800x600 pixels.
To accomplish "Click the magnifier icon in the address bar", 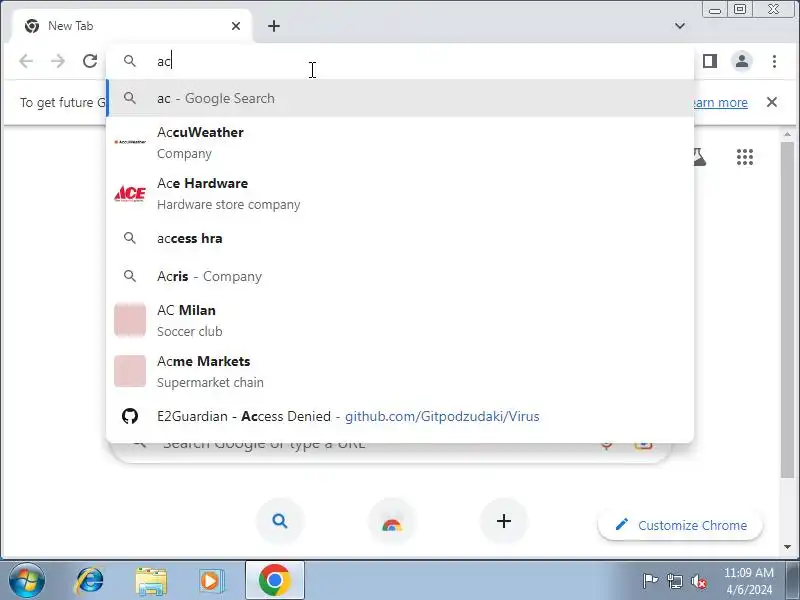I will (130, 61).
